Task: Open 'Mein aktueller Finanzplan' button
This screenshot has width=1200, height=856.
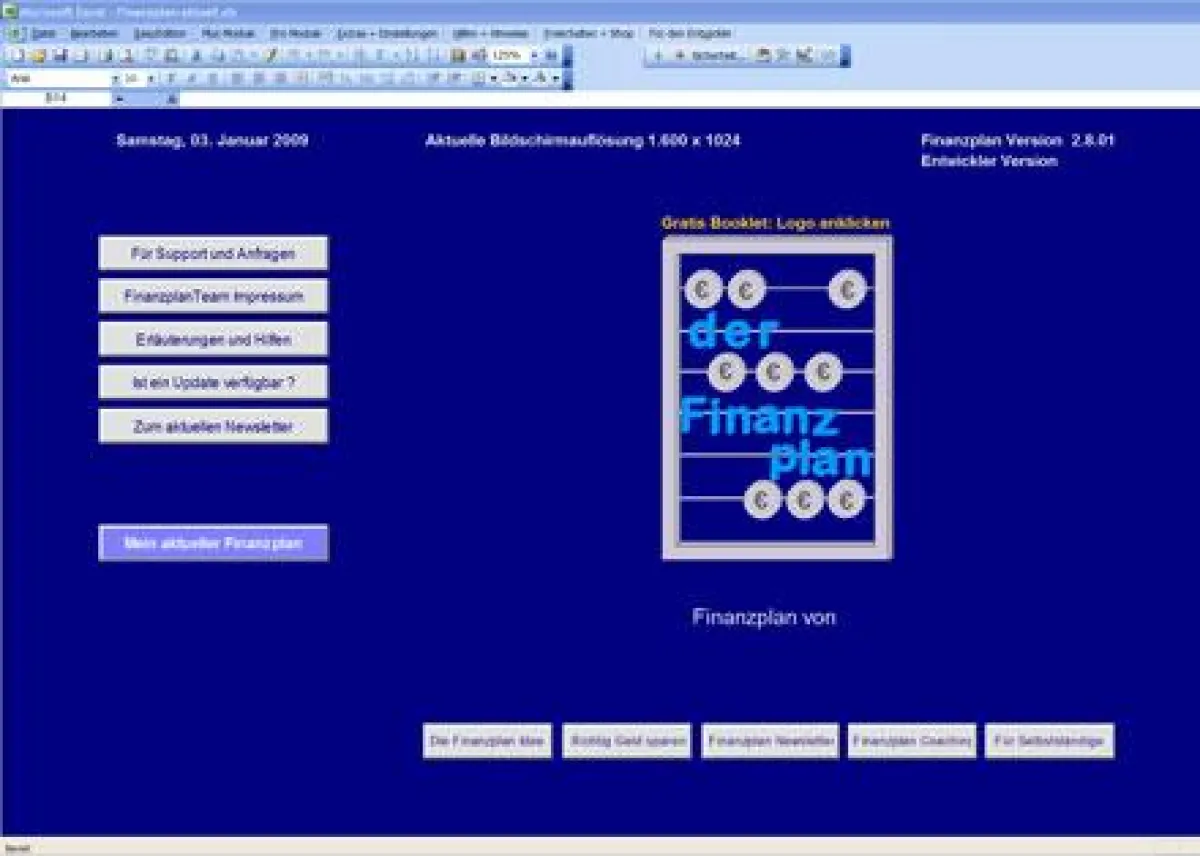Action: pos(213,543)
